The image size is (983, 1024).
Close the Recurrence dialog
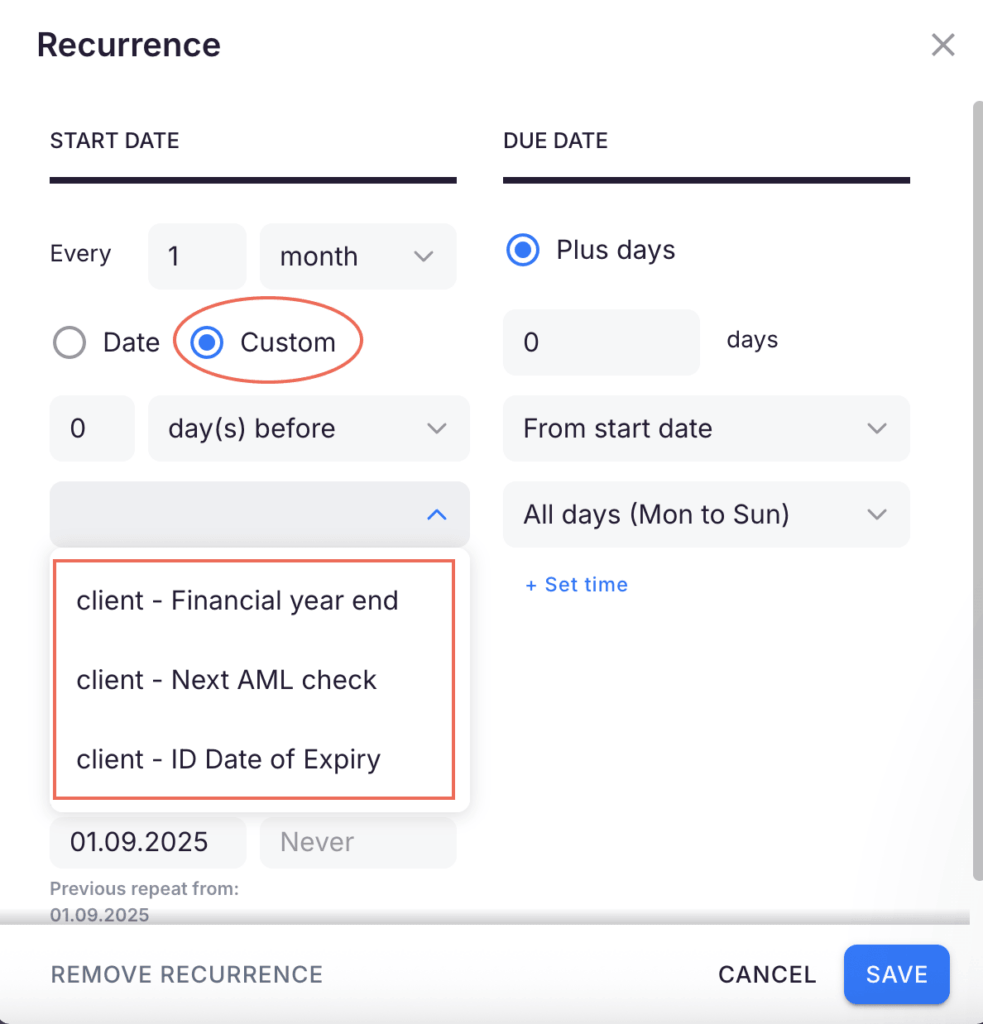[942, 44]
